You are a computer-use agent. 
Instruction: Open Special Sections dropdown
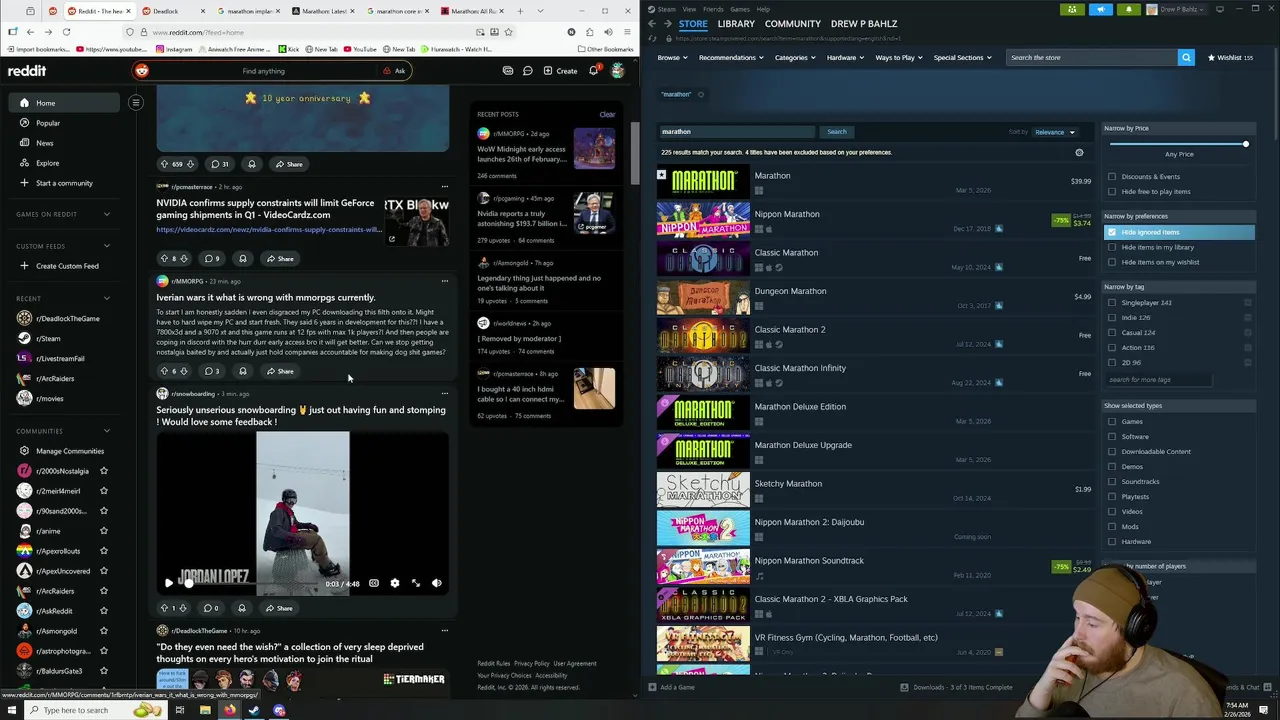click(962, 57)
